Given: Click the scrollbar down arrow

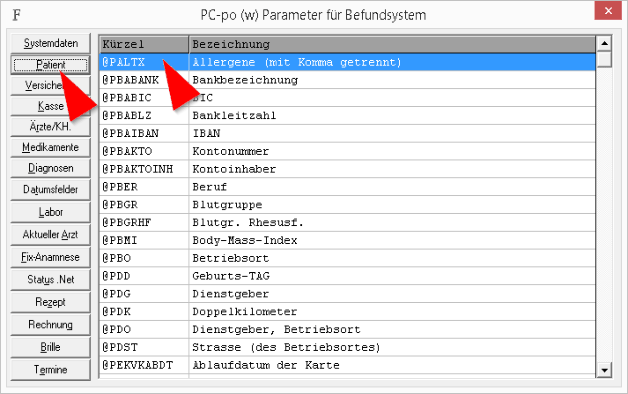Looking at the screenshot, I should point(604,370).
